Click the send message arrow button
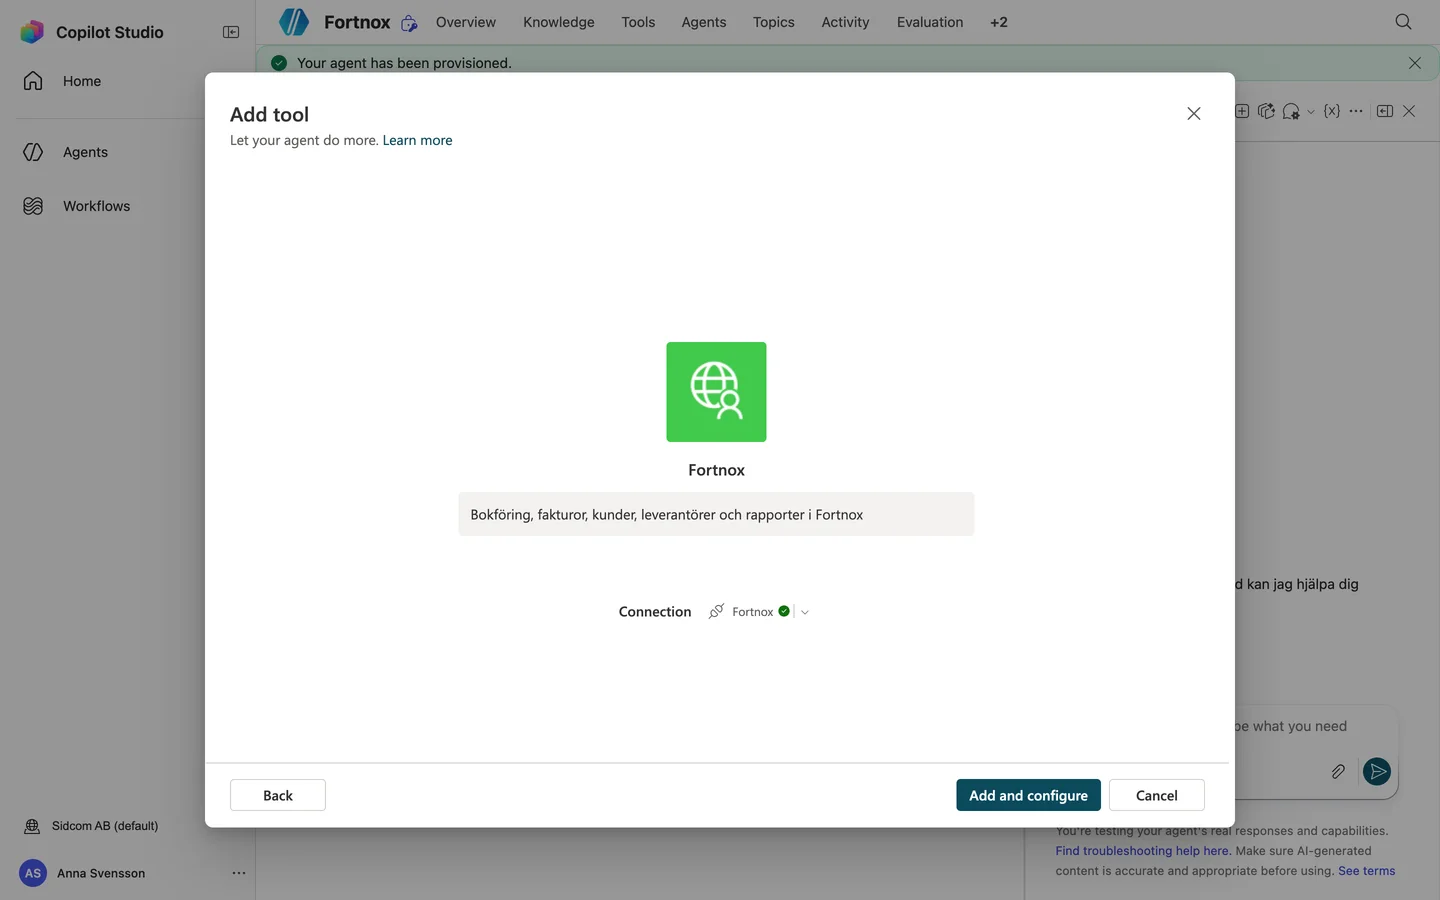 click(x=1377, y=771)
